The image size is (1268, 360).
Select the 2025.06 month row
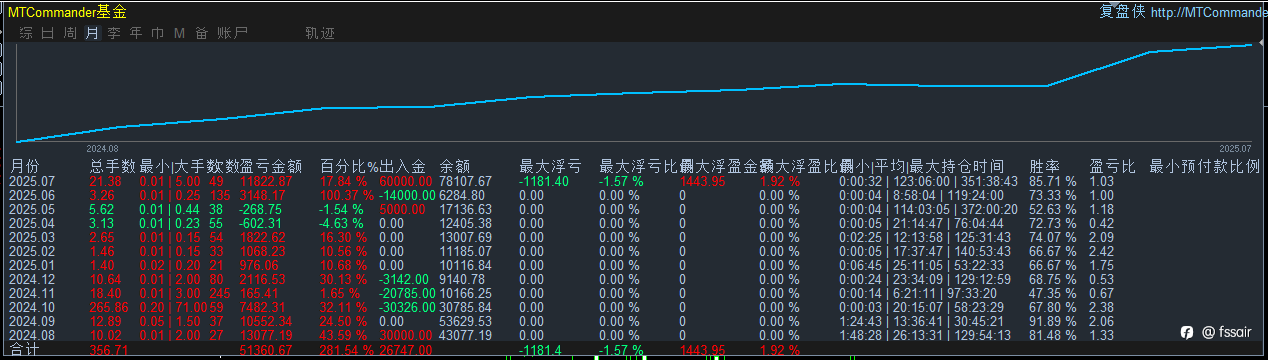click(634, 195)
